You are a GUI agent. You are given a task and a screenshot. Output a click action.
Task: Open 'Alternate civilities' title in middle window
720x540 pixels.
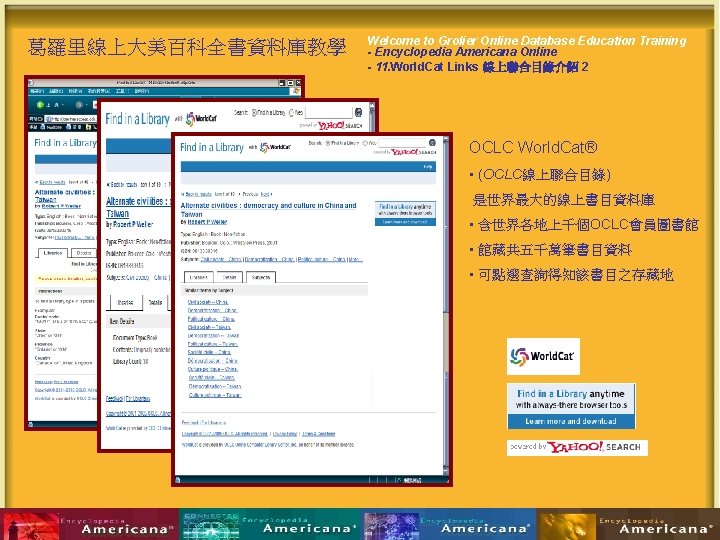(138, 207)
